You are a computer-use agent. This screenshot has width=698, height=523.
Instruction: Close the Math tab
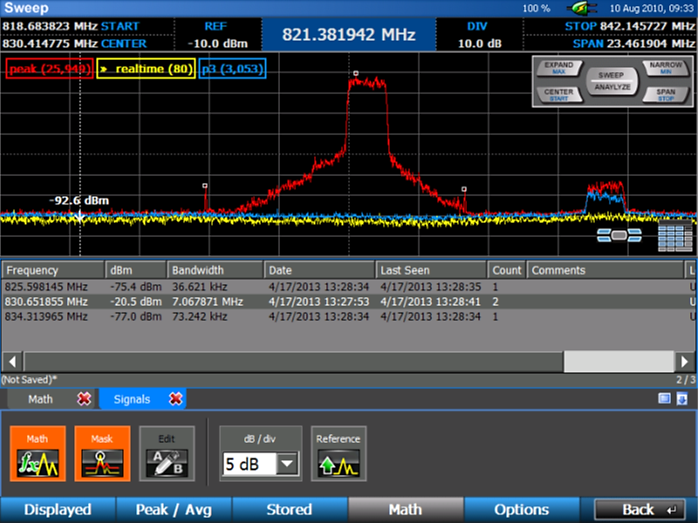click(84, 399)
